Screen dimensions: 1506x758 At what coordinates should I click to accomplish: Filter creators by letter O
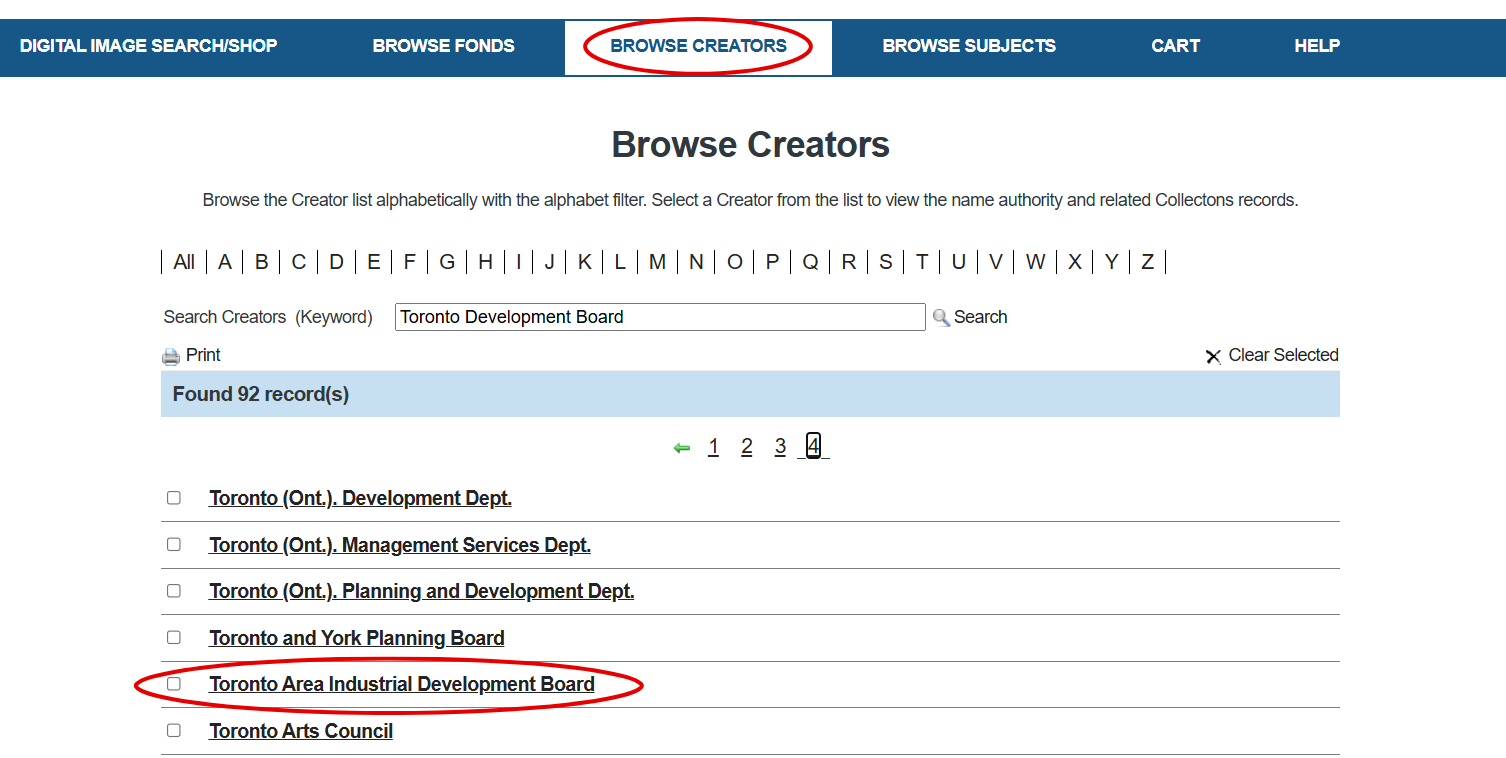(735, 262)
